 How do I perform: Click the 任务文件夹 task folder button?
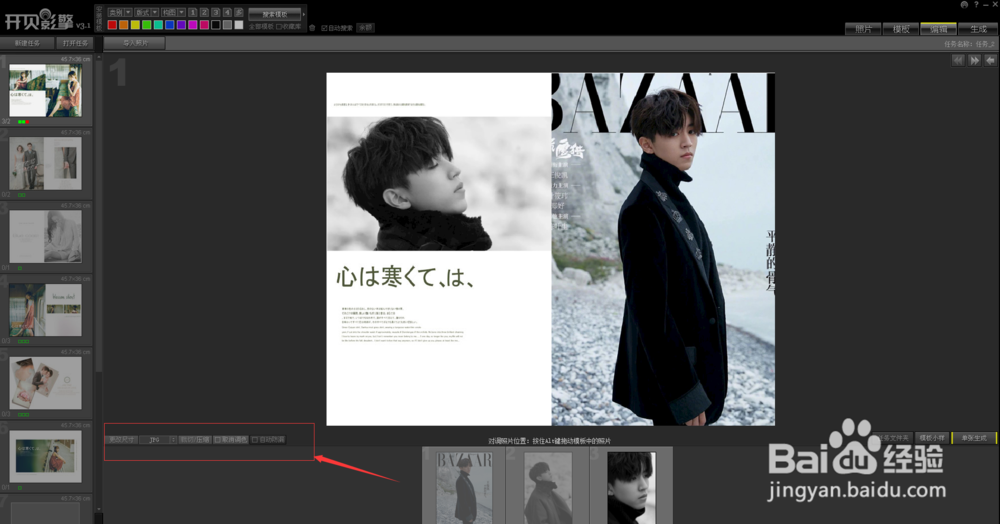pos(894,438)
